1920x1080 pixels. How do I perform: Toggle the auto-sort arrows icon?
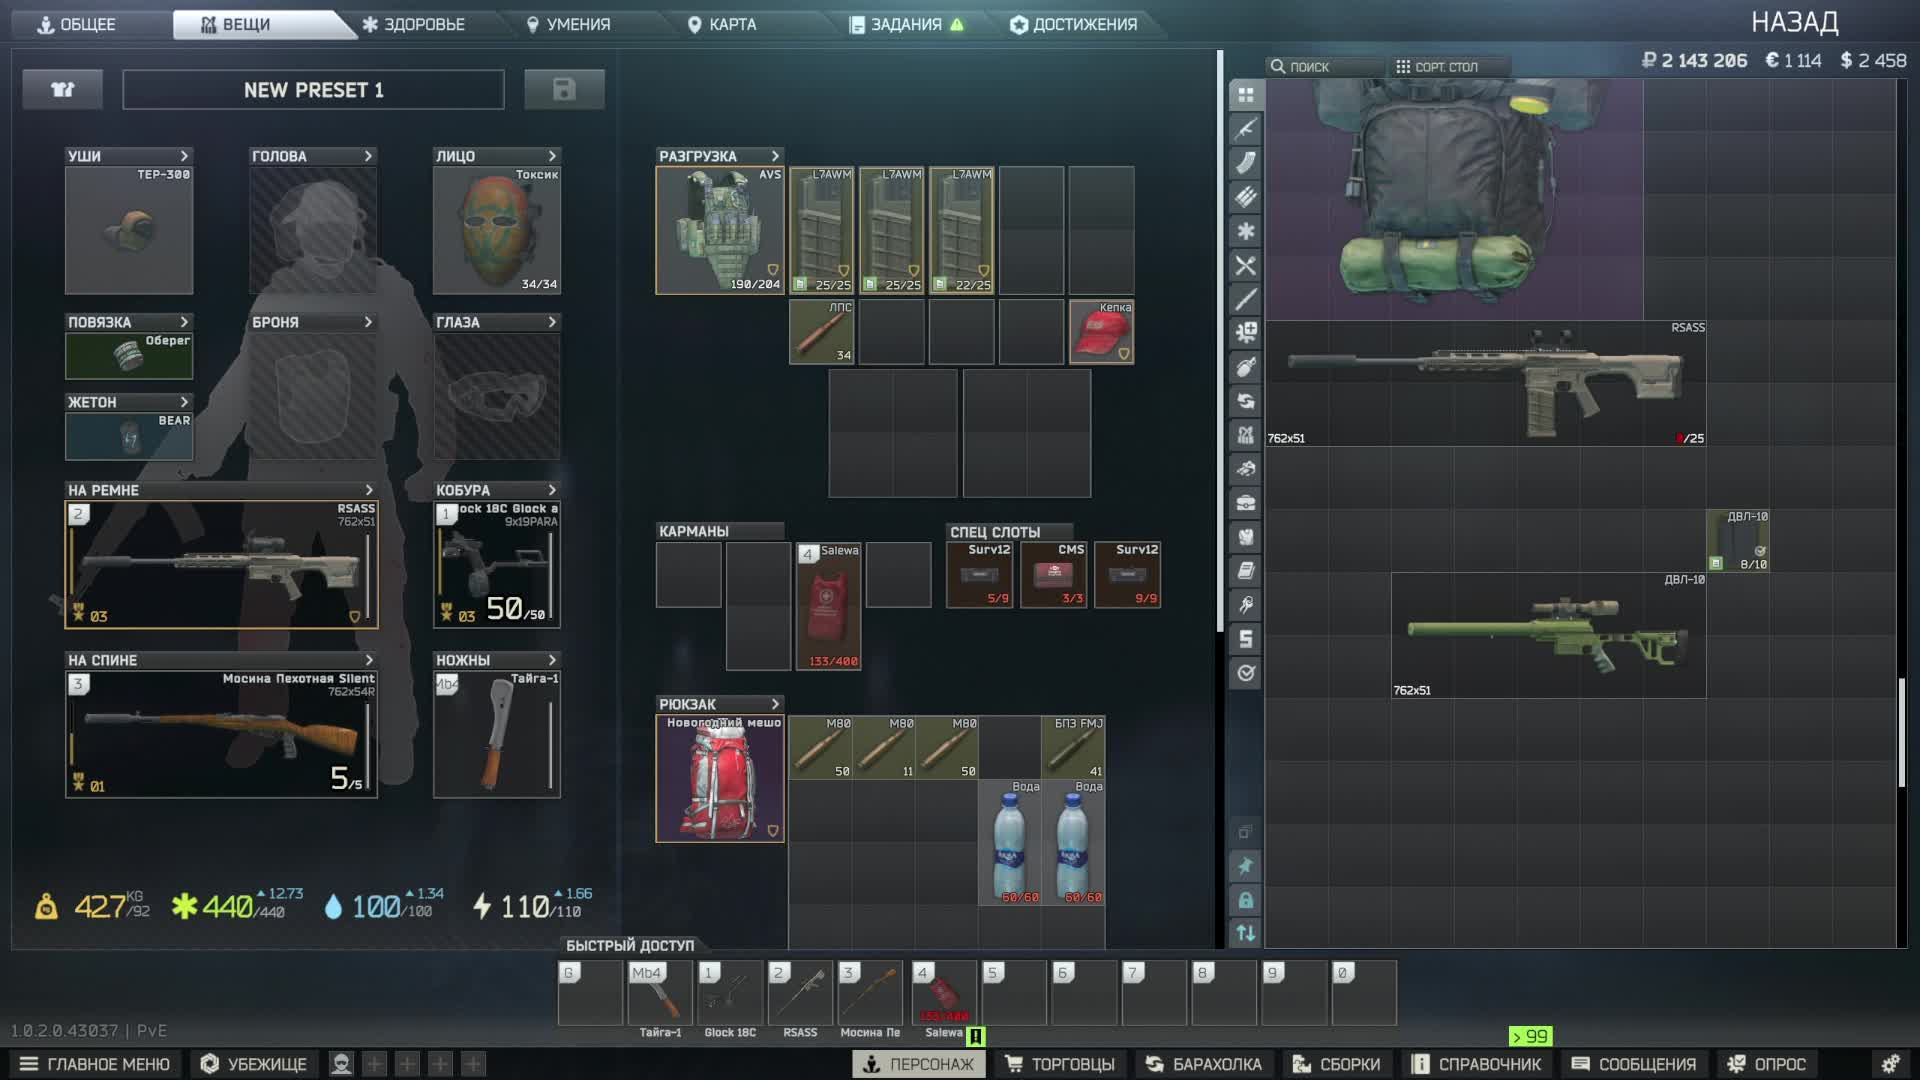(1245, 933)
